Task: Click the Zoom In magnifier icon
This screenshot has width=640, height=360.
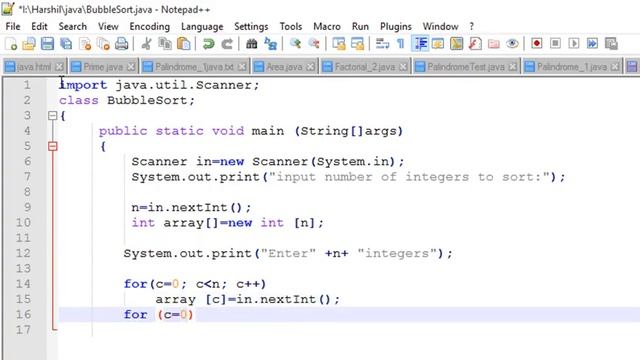Action: (295, 44)
